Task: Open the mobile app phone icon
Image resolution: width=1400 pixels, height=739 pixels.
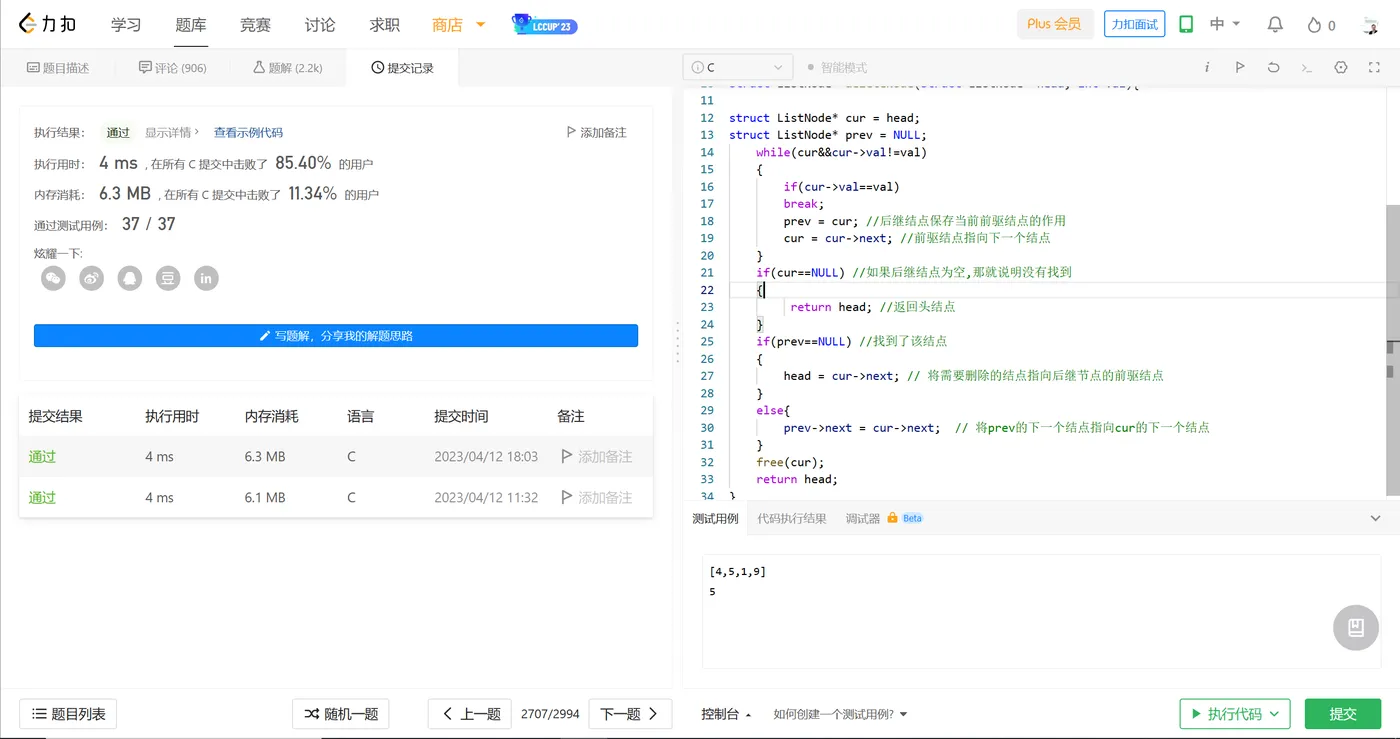Action: tap(1186, 25)
